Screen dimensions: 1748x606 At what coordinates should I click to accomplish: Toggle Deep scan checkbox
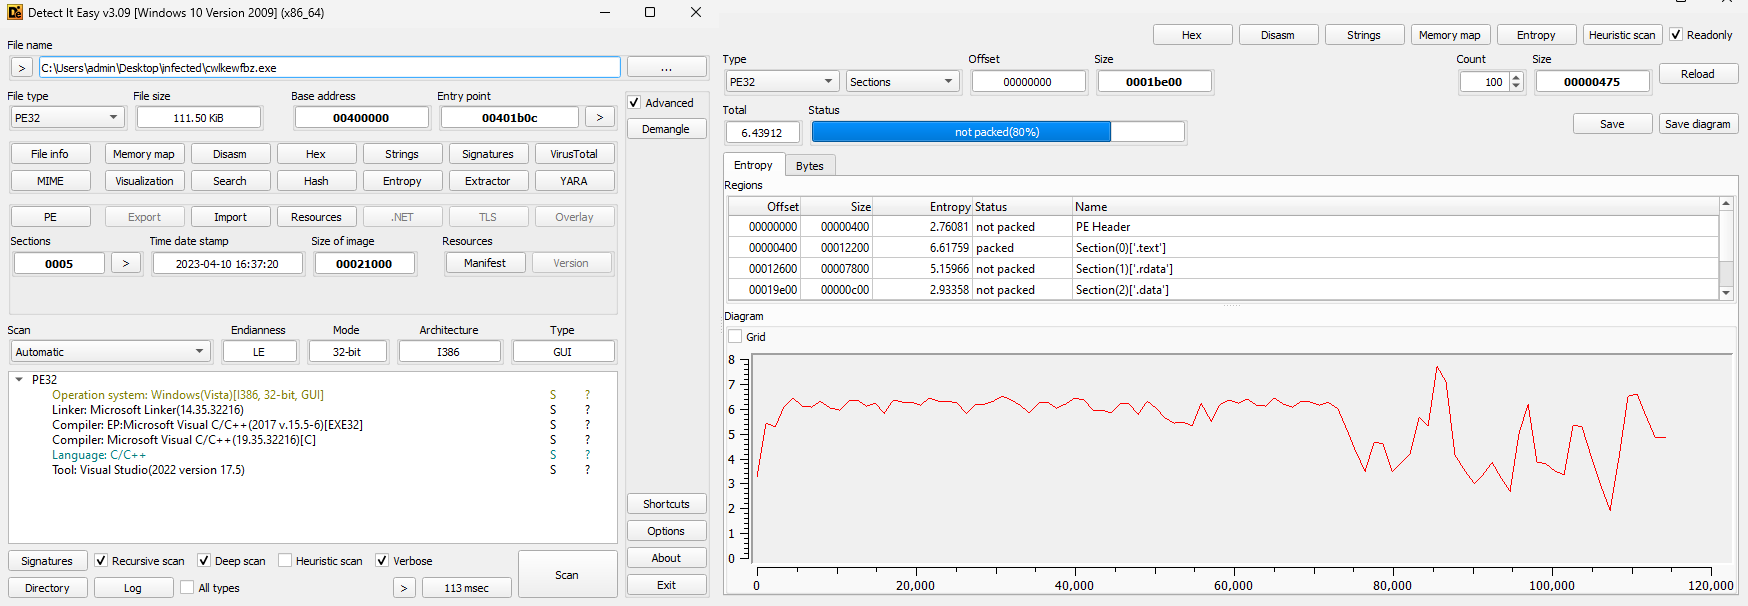pos(204,561)
